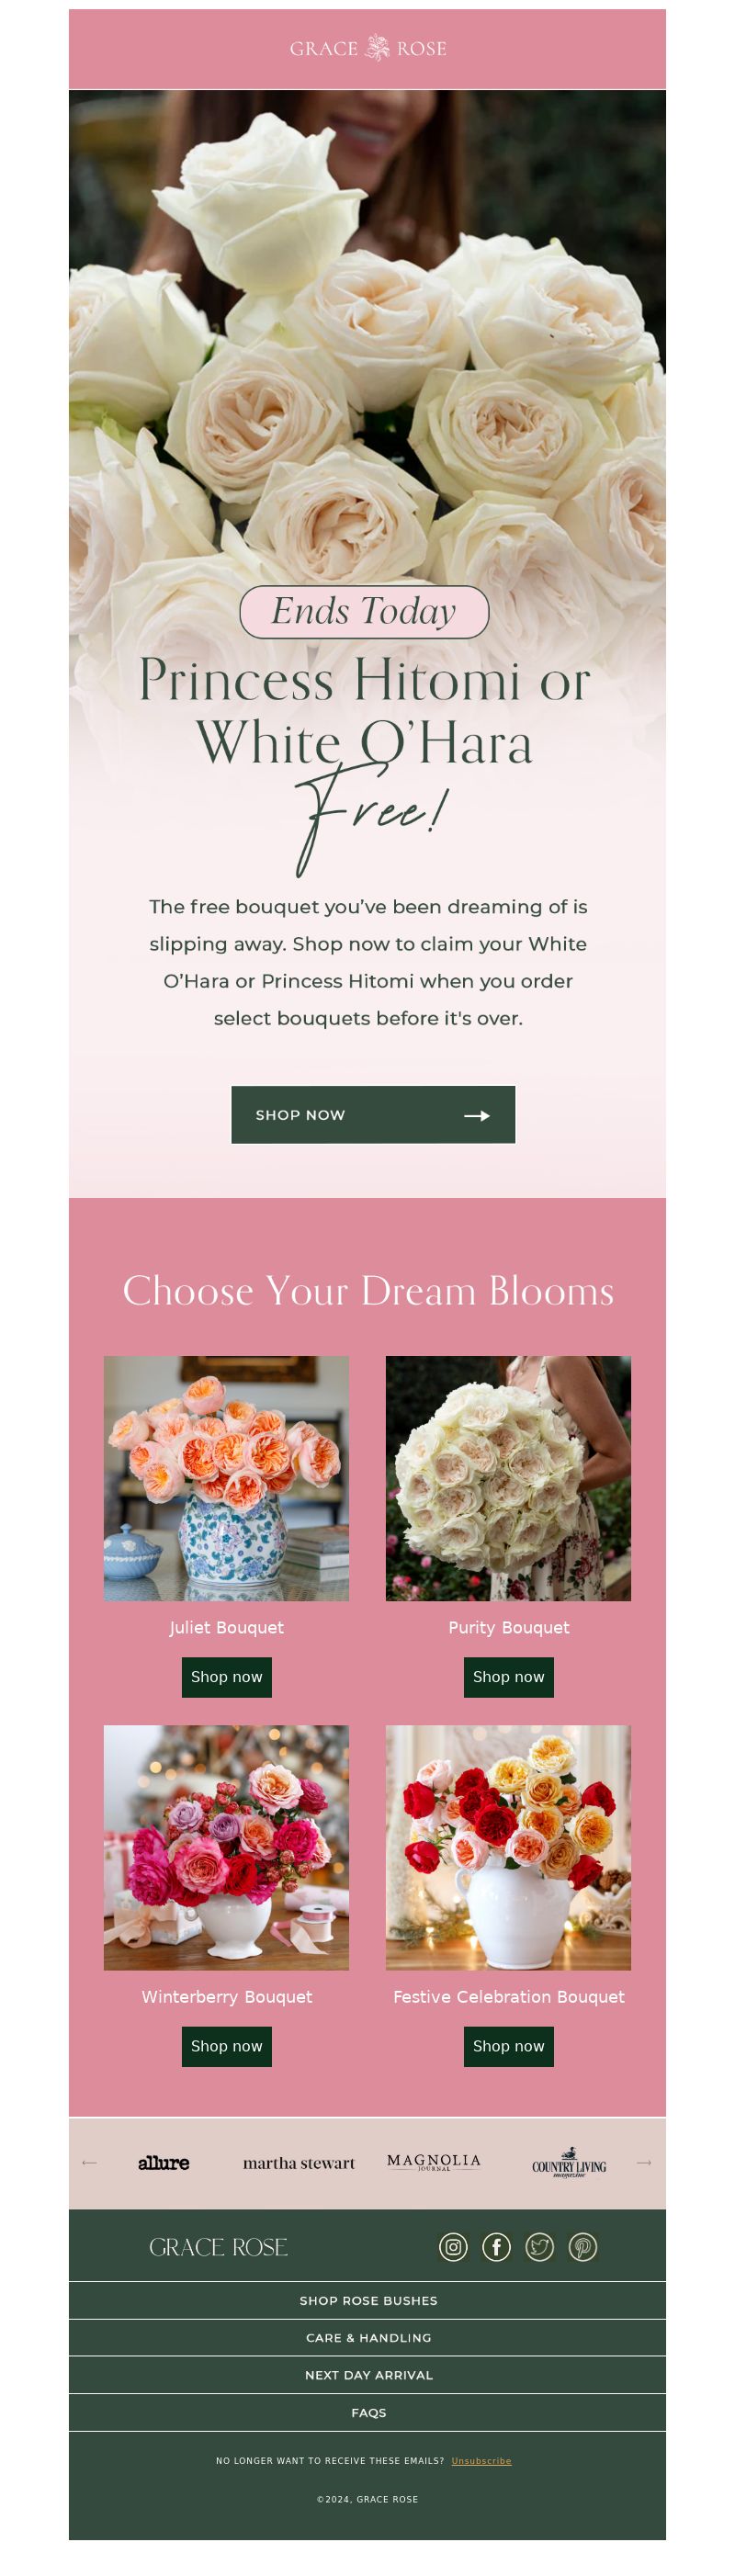
Task: Open the Twitter bird icon
Action: point(540,2247)
